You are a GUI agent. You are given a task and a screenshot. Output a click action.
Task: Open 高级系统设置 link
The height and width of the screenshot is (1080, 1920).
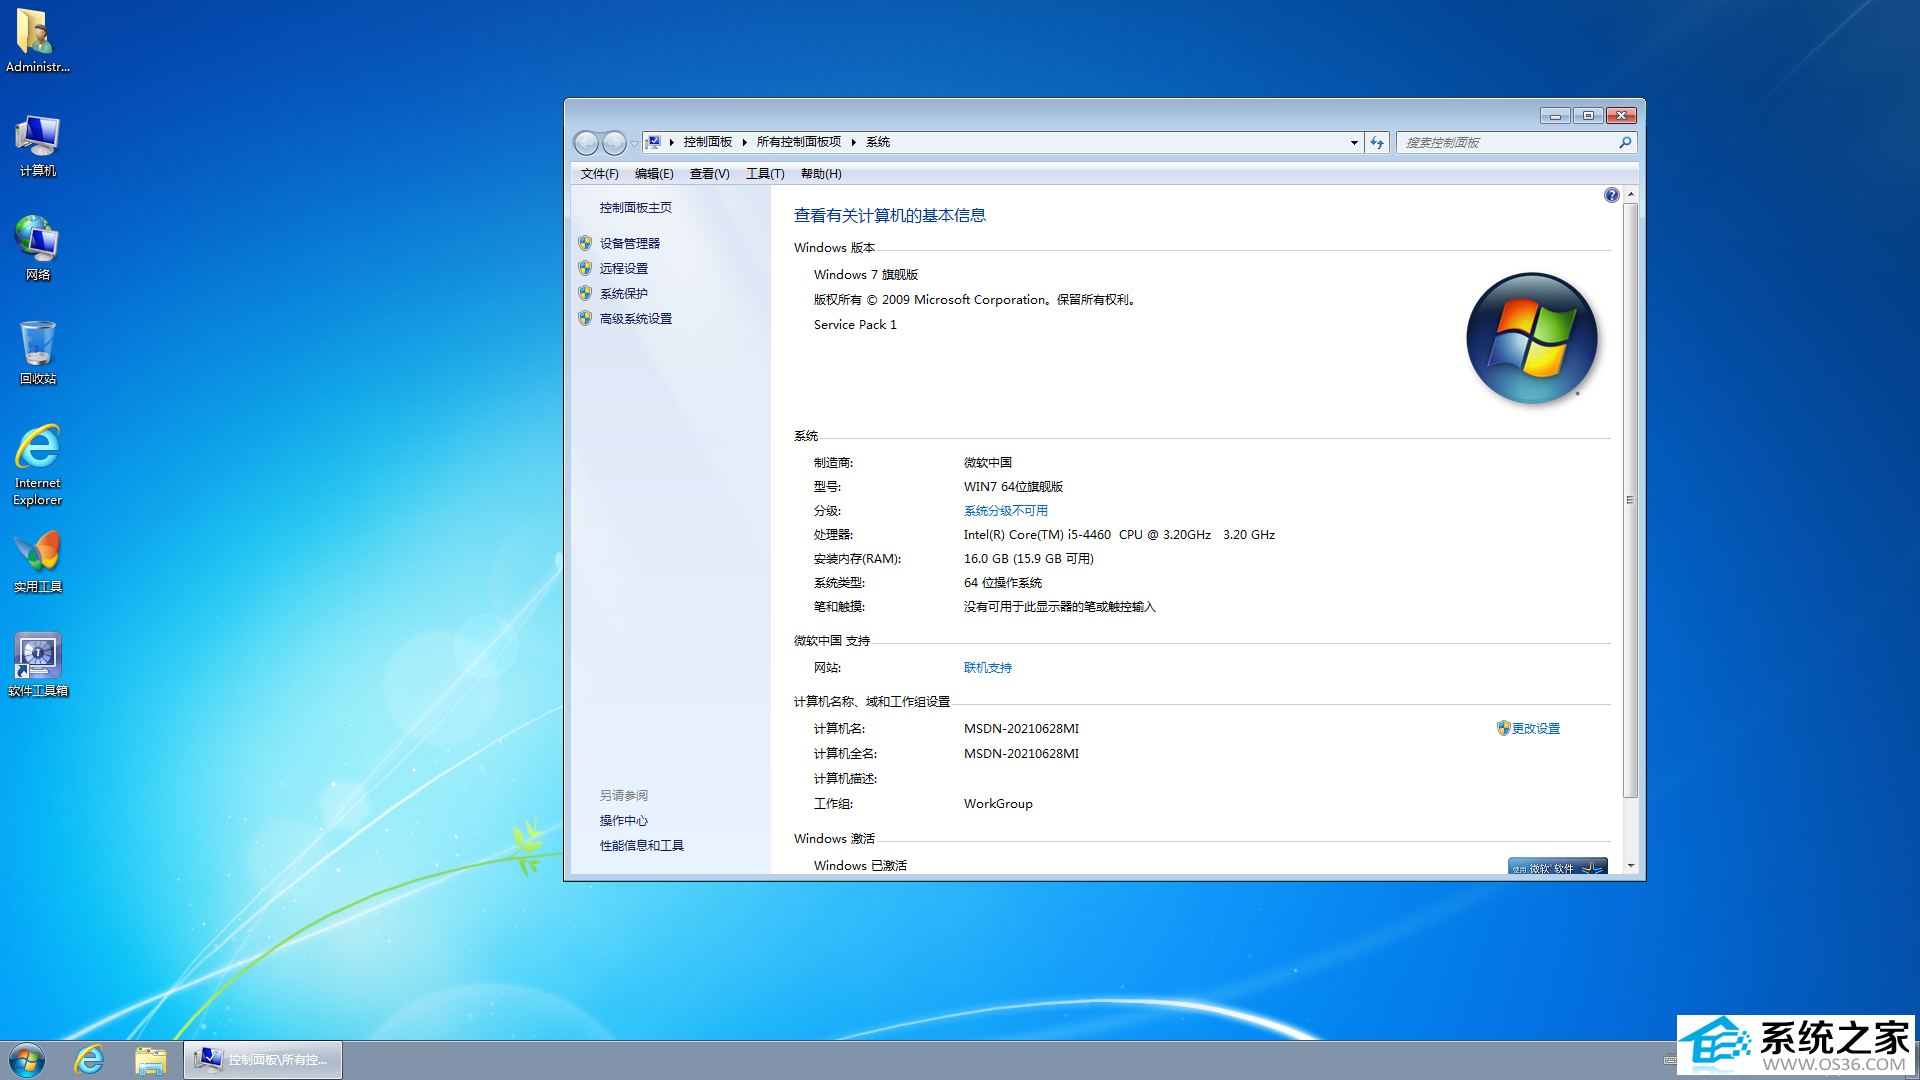tap(635, 318)
